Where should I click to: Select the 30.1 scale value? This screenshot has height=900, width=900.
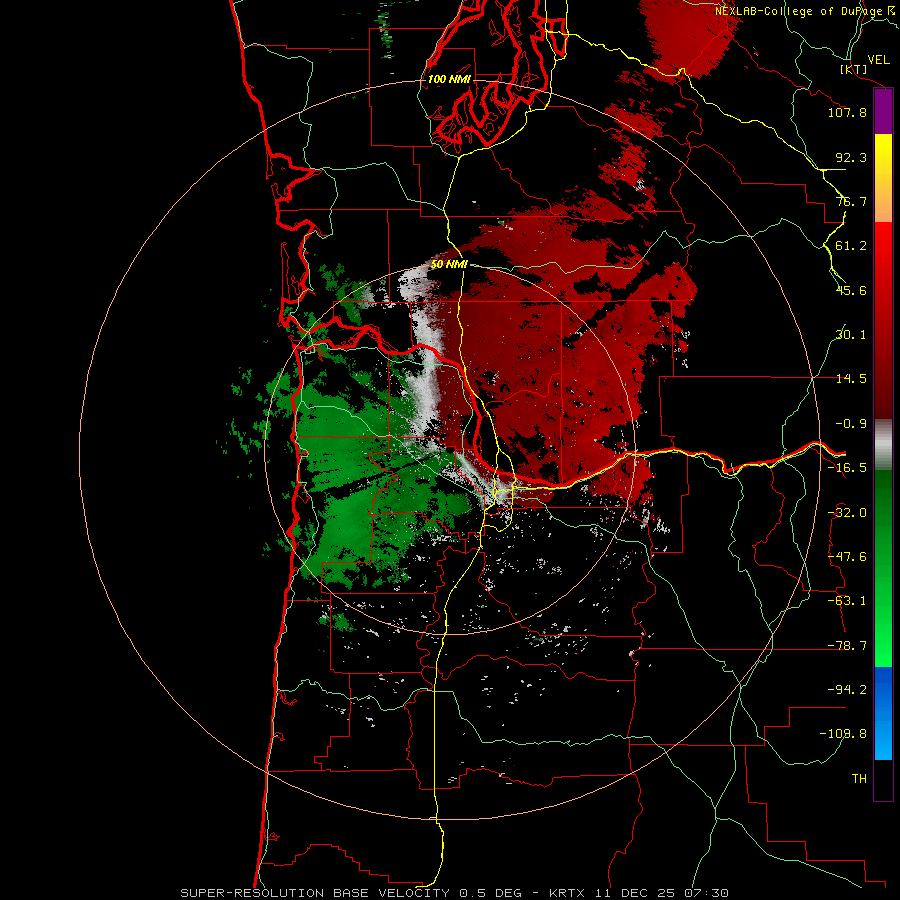pyautogui.click(x=851, y=335)
